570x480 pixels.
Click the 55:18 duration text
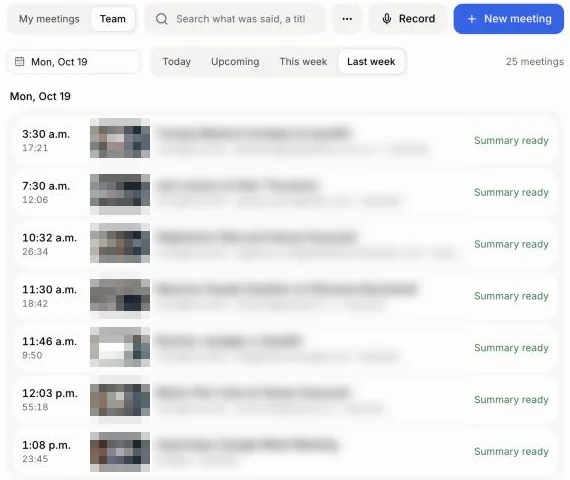point(35,407)
